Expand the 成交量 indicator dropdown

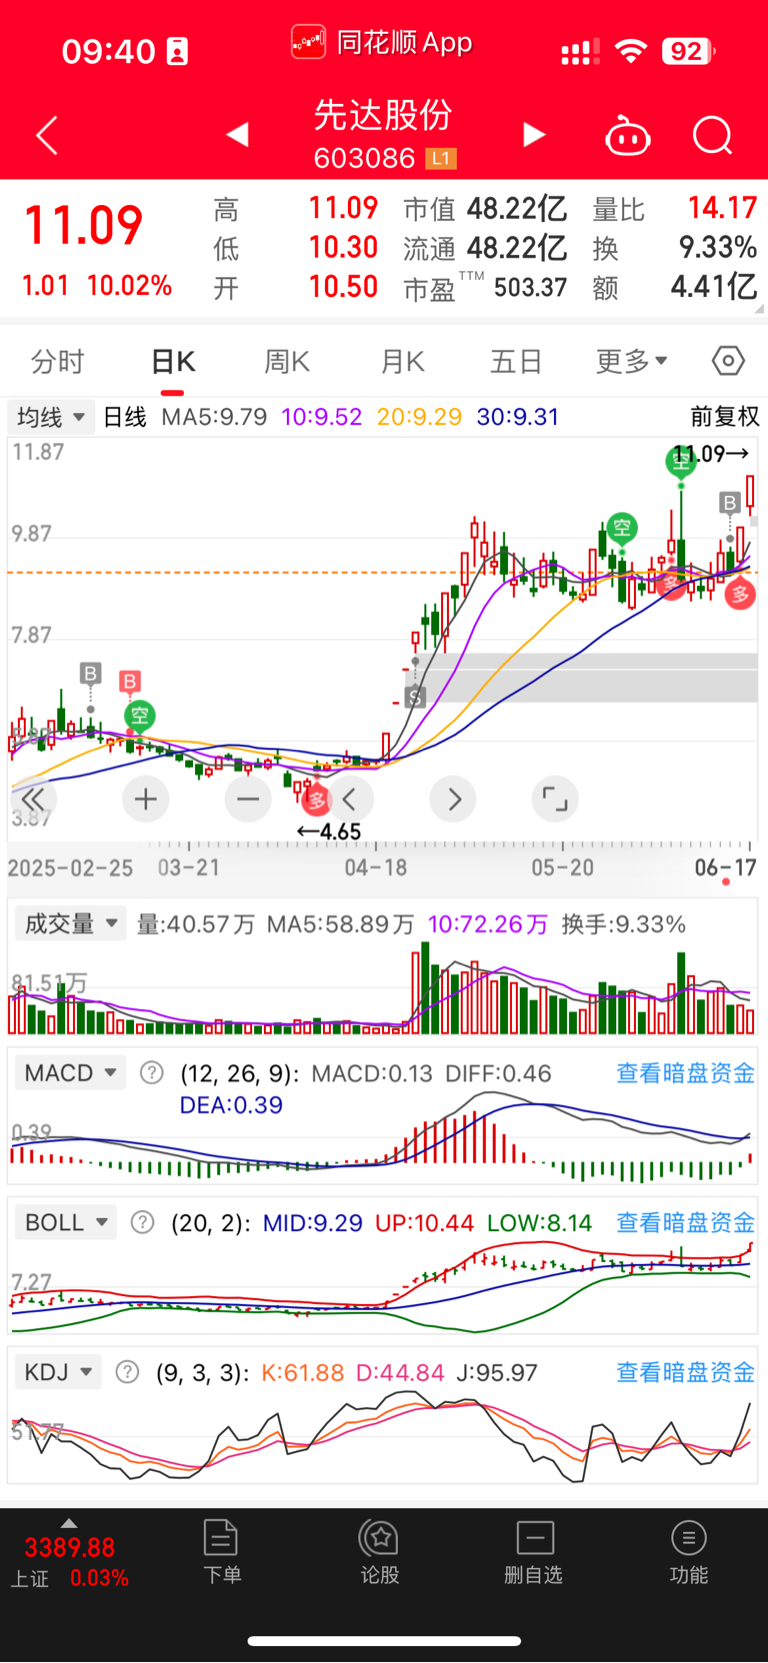tap(70, 923)
